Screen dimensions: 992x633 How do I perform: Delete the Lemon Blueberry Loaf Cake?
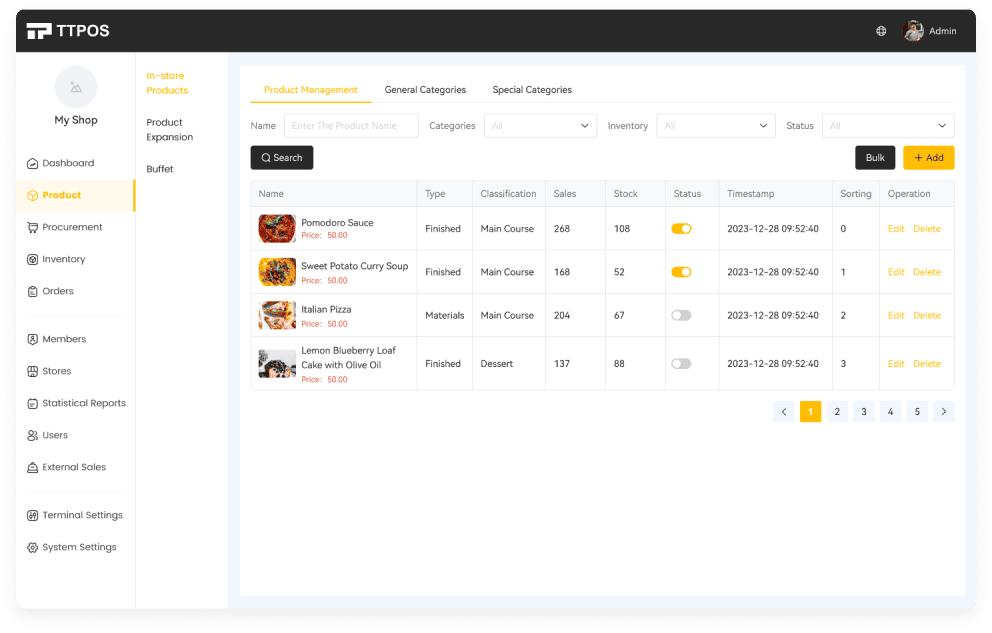click(x=927, y=364)
